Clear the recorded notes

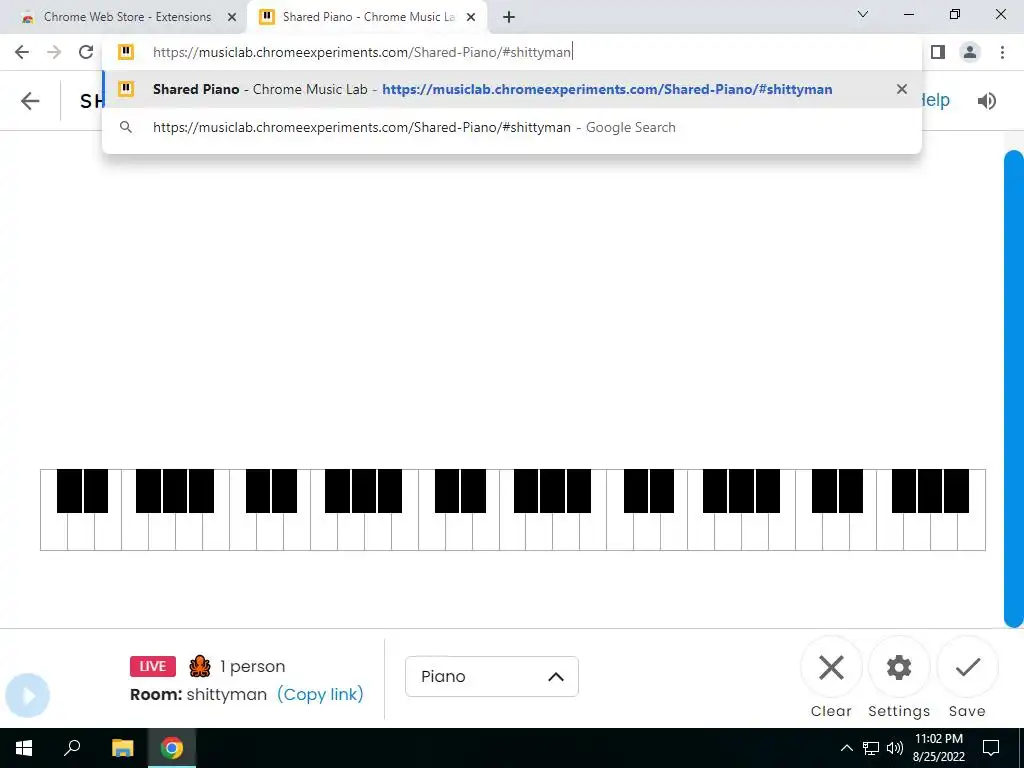point(831,668)
